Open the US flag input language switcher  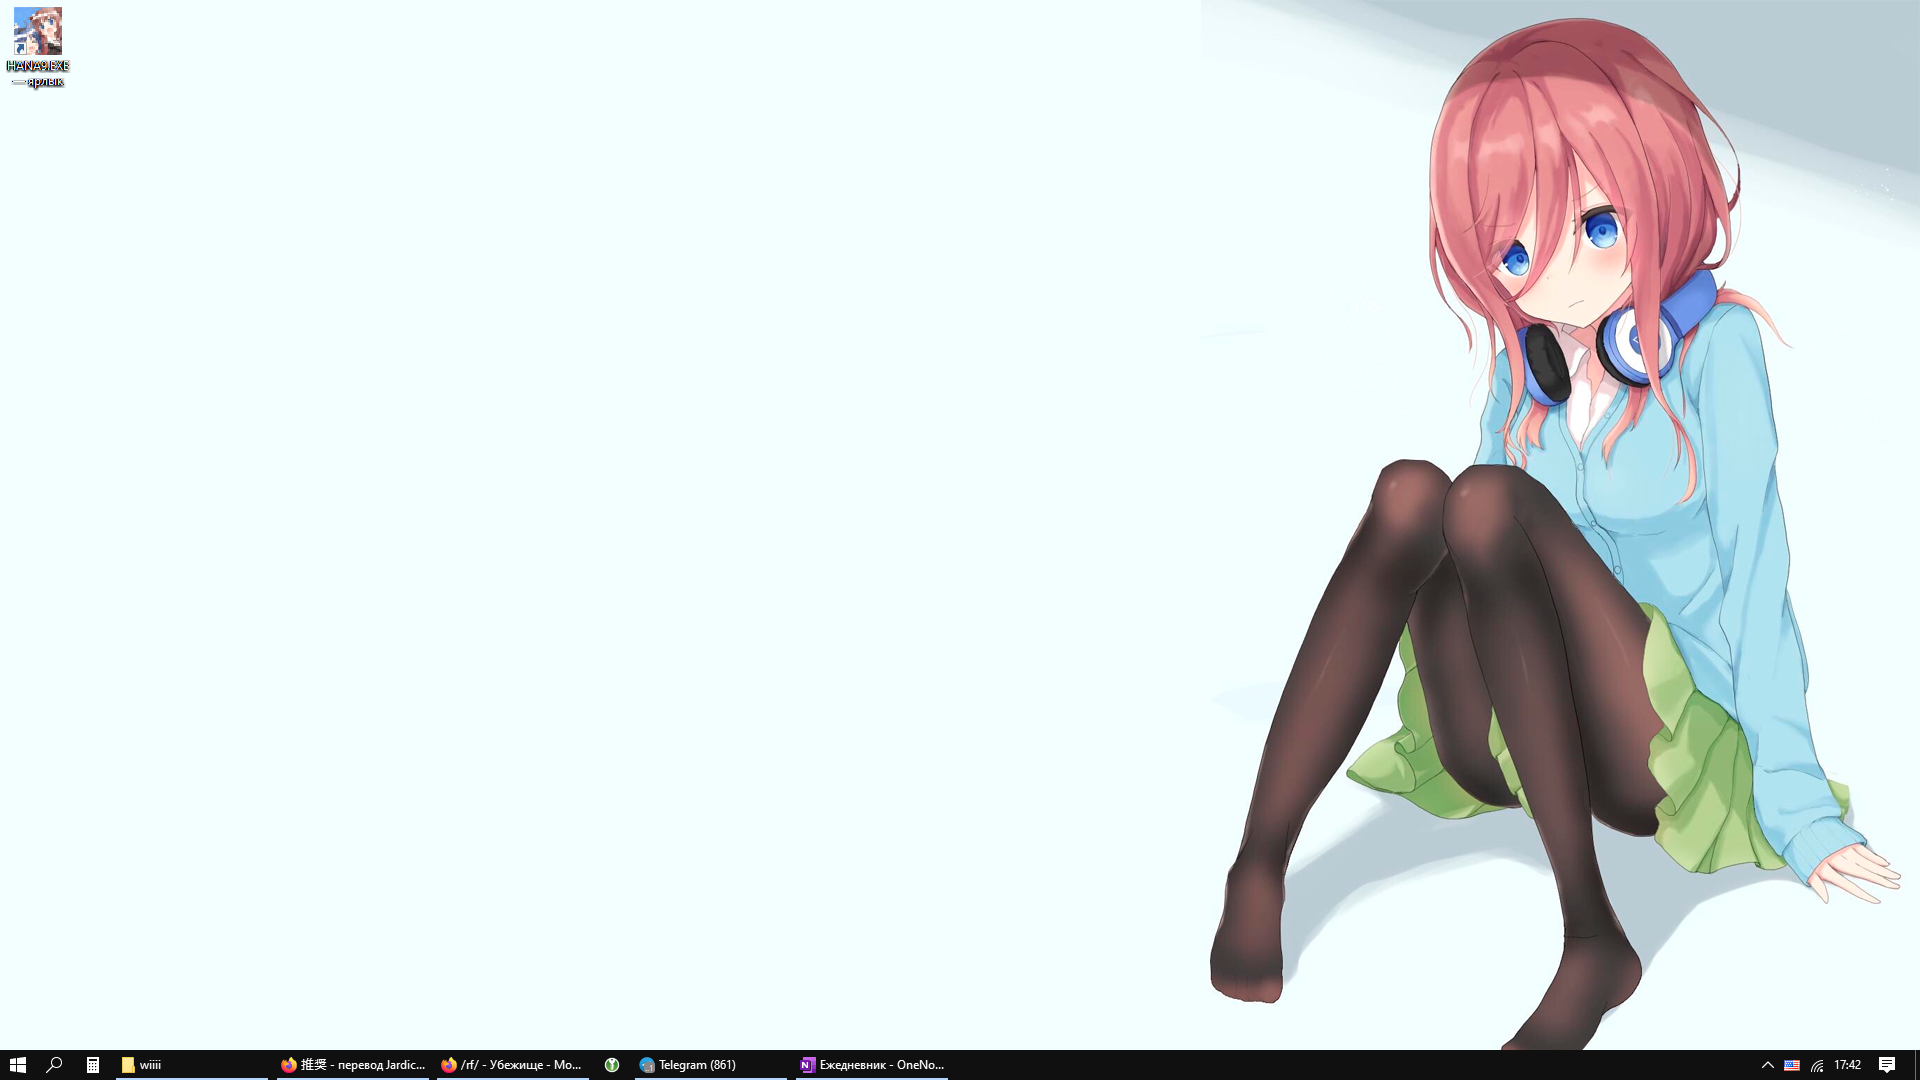pyautogui.click(x=1792, y=1065)
